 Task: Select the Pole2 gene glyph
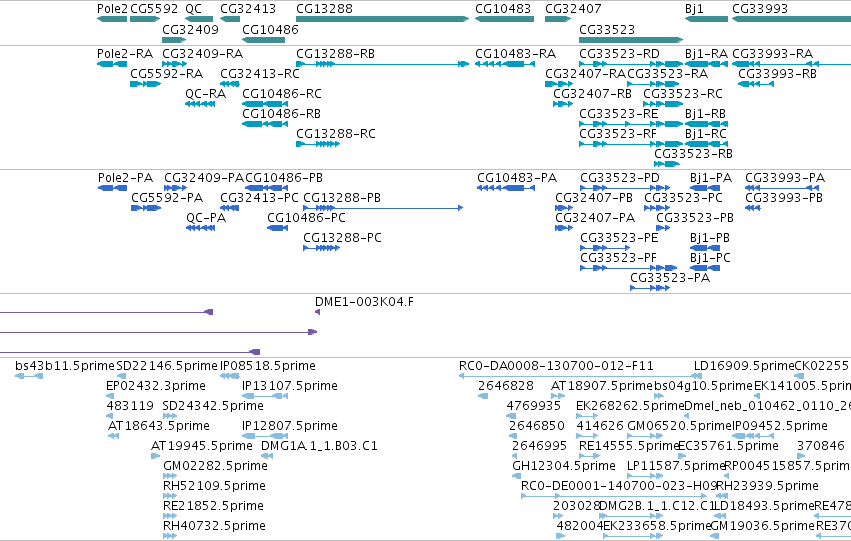coord(112,19)
